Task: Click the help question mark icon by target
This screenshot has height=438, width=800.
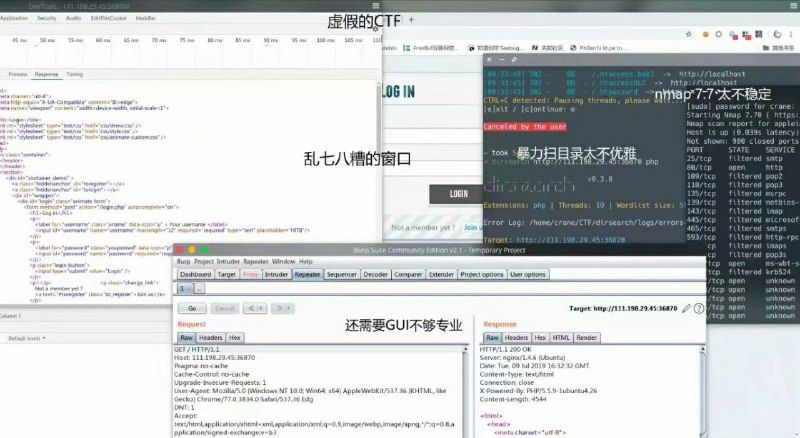Action: [x=698, y=309]
